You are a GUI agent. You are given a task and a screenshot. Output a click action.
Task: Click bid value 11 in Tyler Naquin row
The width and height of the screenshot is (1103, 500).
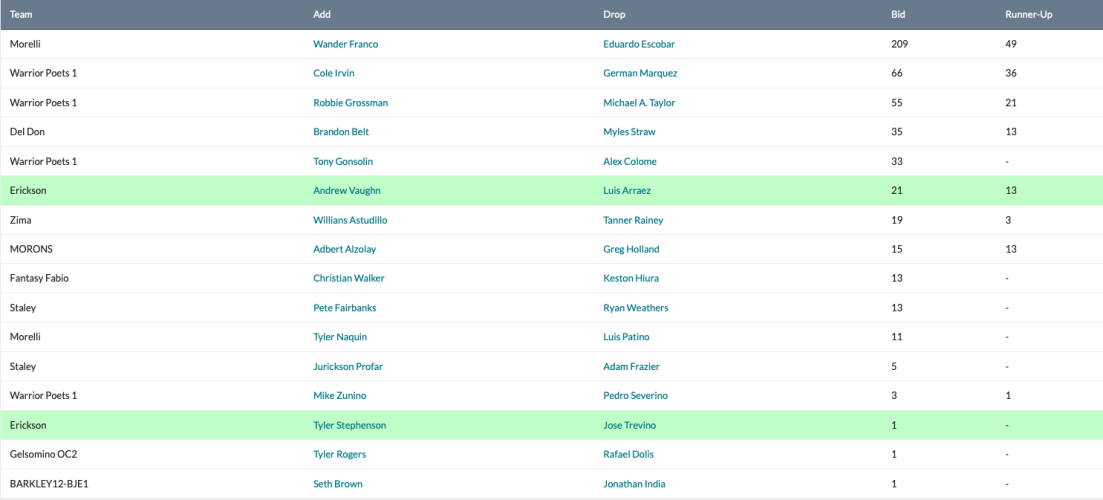(x=897, y=337)
